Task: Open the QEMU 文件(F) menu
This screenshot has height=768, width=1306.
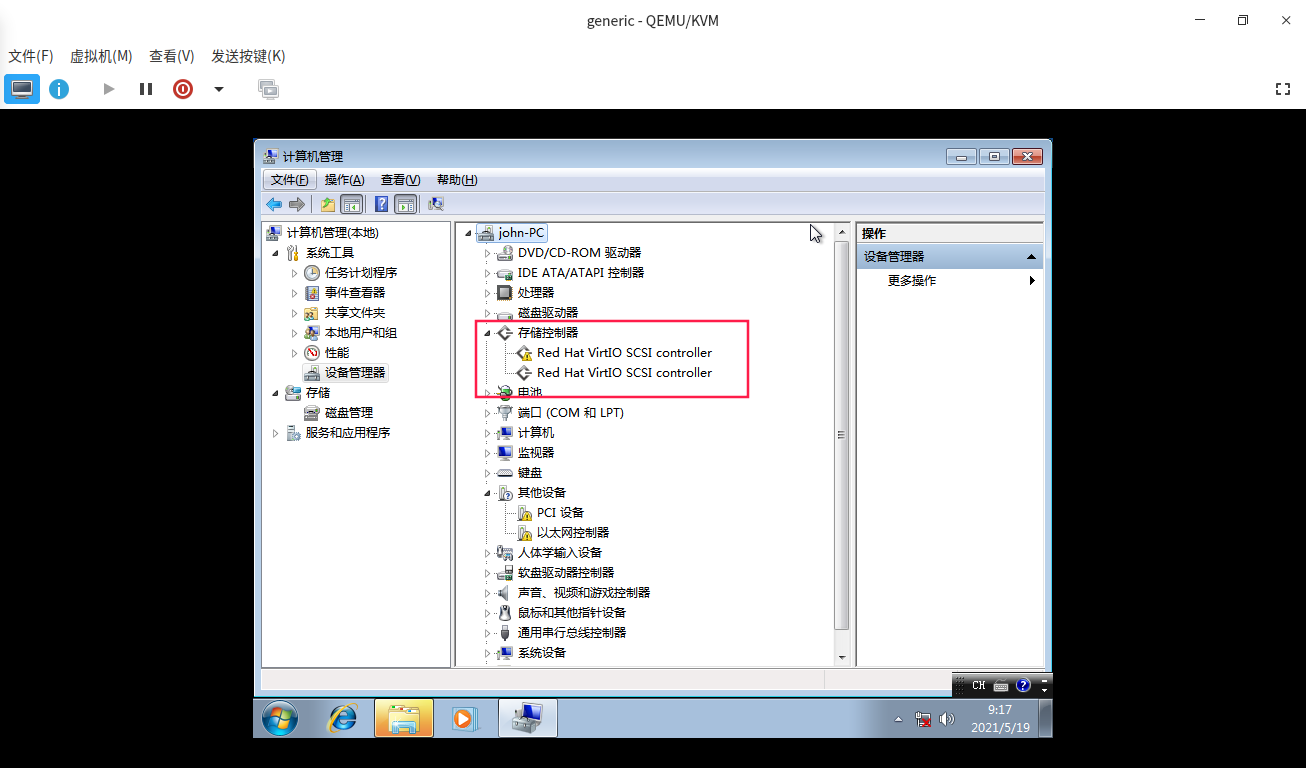Action: point(30,56)
